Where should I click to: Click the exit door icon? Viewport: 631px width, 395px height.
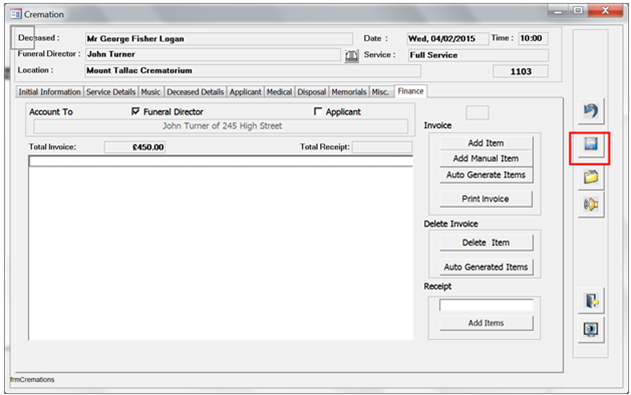click(591, 300)
